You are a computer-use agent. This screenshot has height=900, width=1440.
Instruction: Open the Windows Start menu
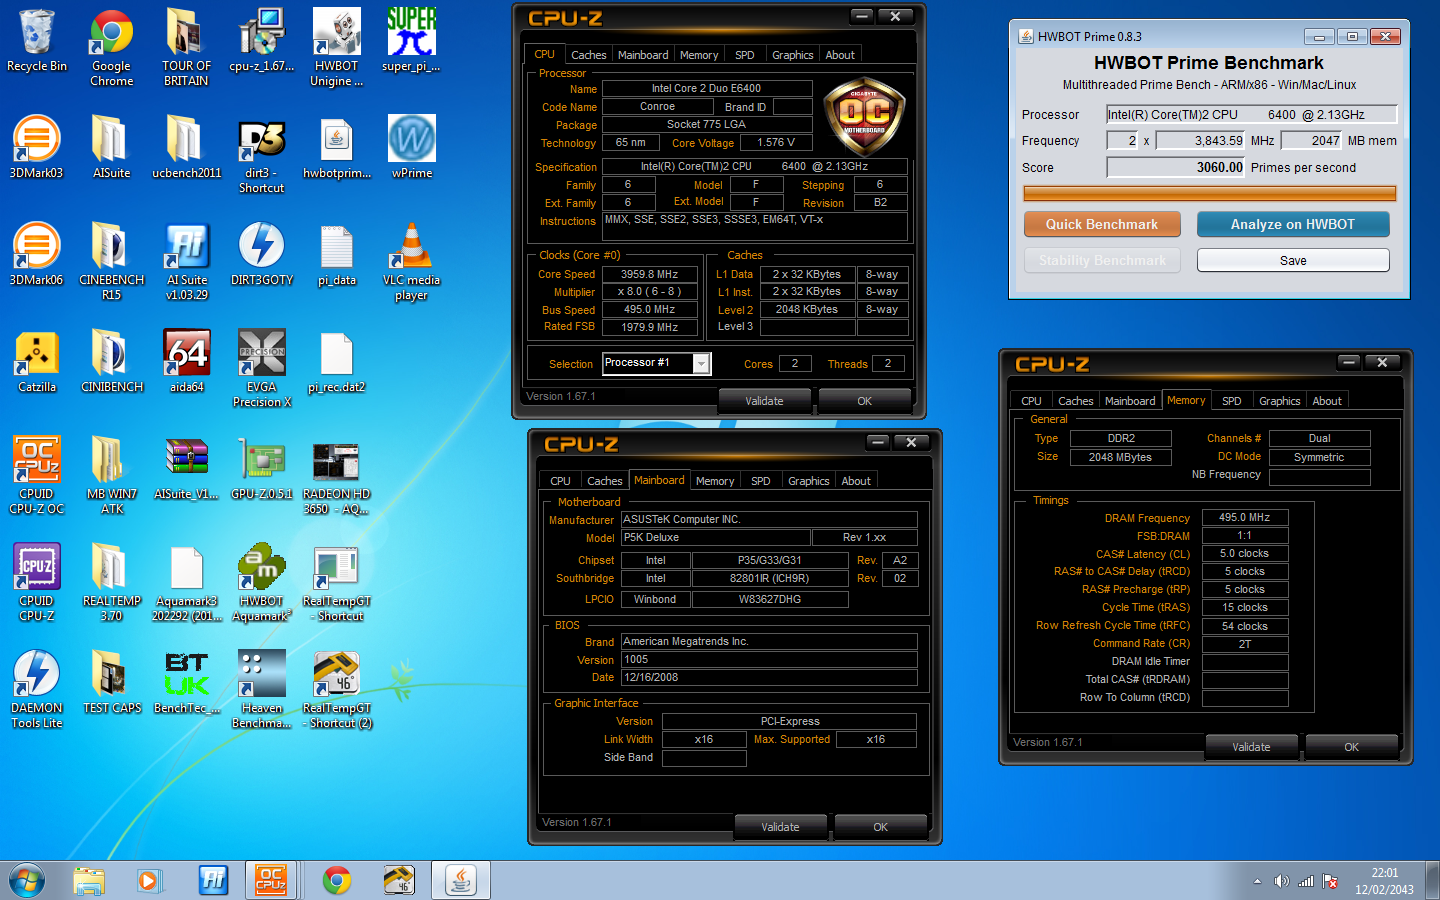point(27,880)
